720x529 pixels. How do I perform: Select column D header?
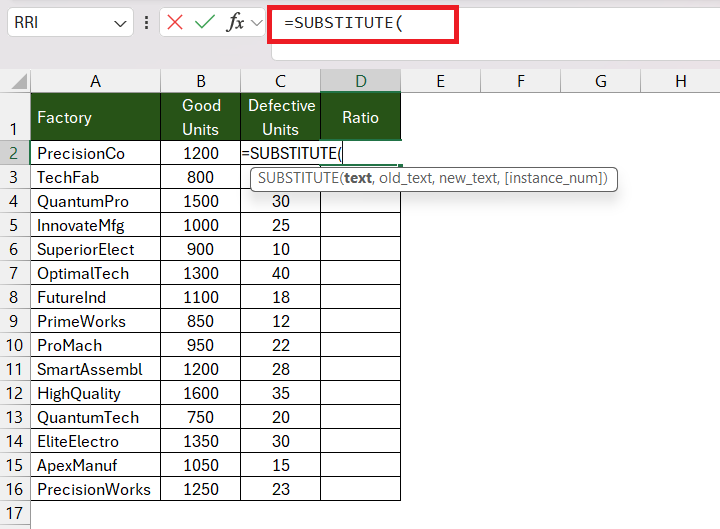[x=360, y=81]
